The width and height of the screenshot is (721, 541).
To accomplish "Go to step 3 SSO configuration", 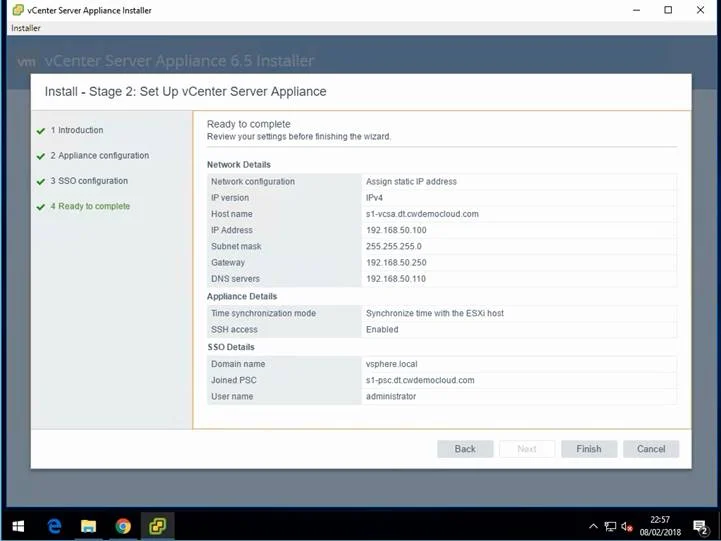I will pos(89,181).
